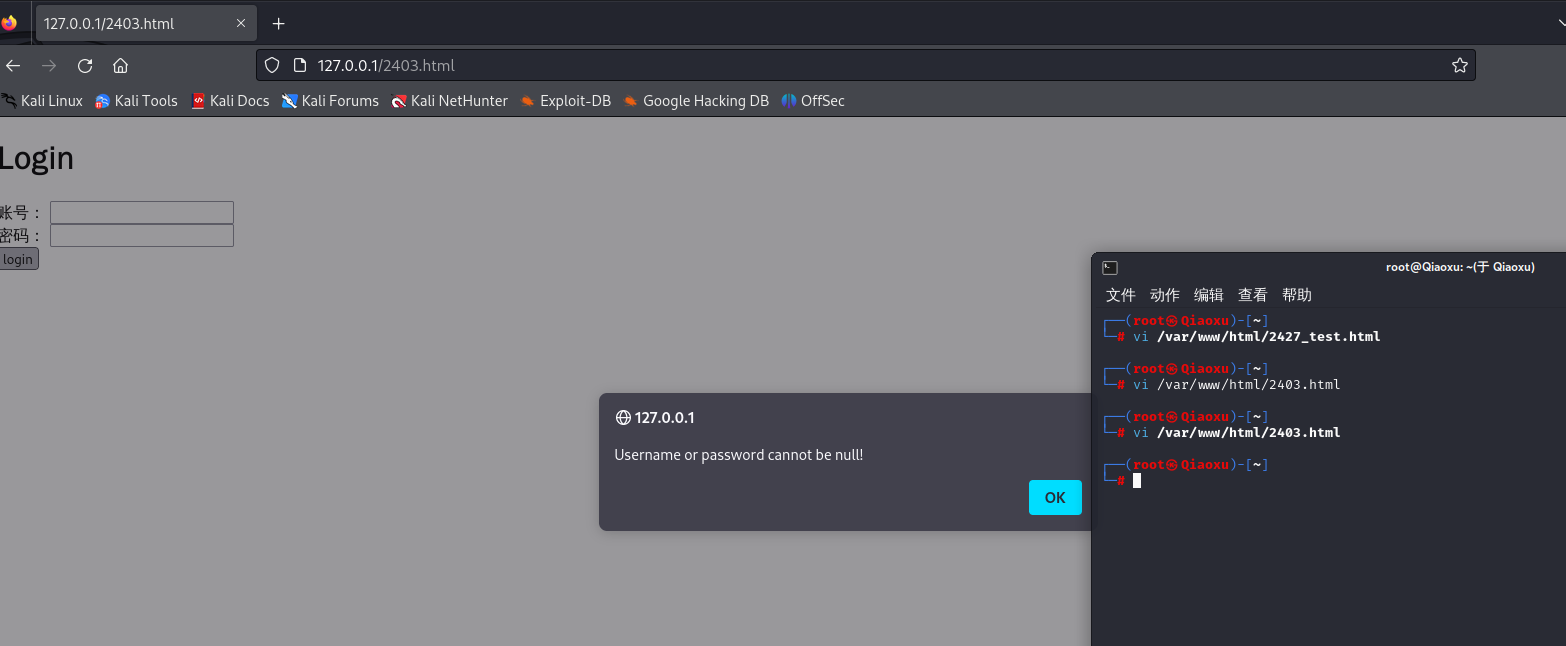
Task: Click the 密码 password input field
Action: click(142, 235)
